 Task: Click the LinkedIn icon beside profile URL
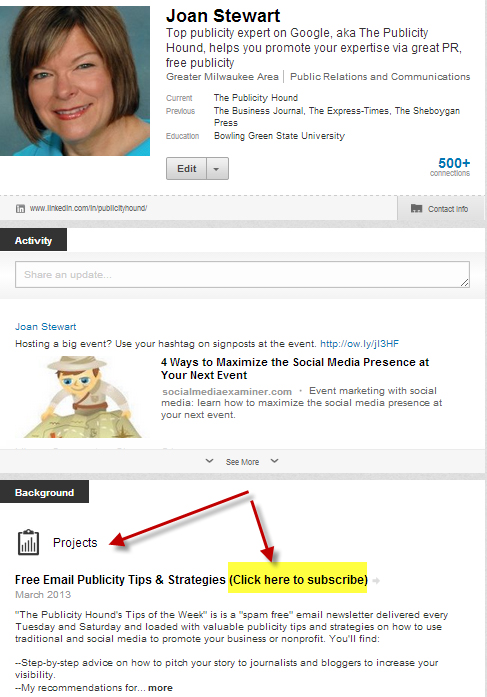point(20,208)
